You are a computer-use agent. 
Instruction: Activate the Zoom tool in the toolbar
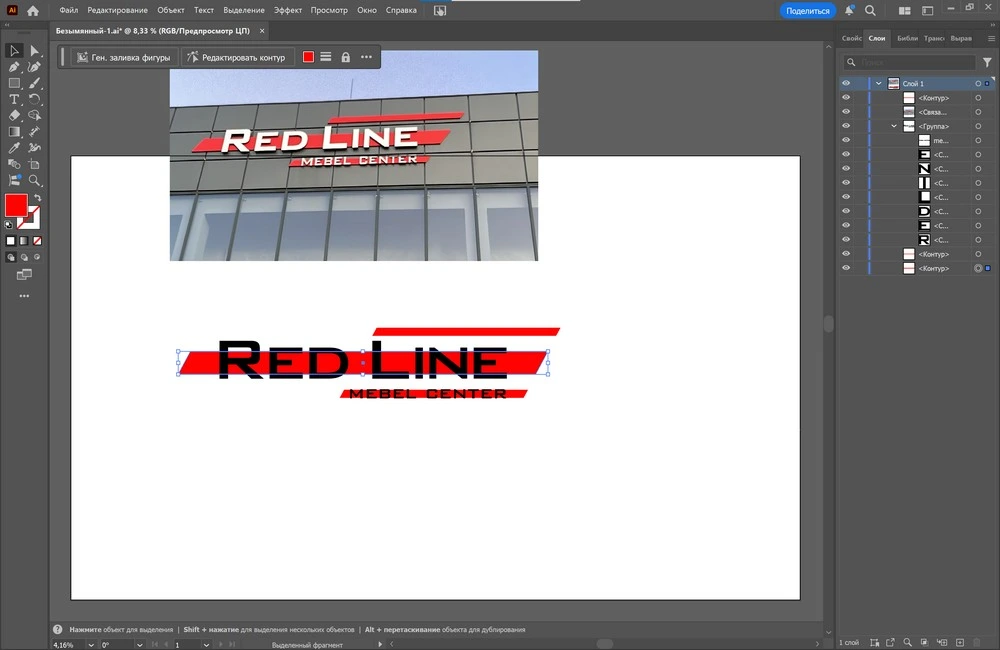[x=35, y=181]
